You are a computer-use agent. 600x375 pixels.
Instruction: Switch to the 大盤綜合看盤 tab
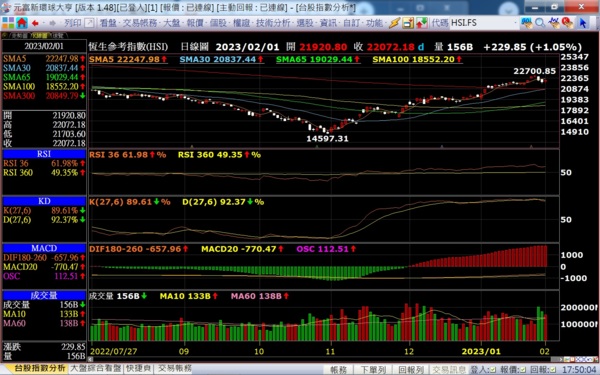click(x=96, y=368)
